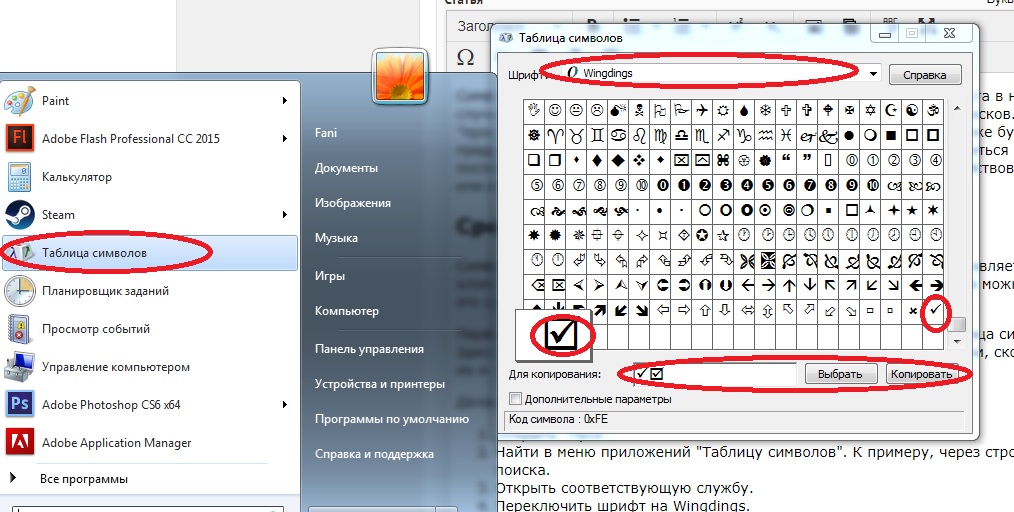This screenshot has height=512, width=1014.
Task: Select the Gemini zodiac symbol
Action: 597,136
